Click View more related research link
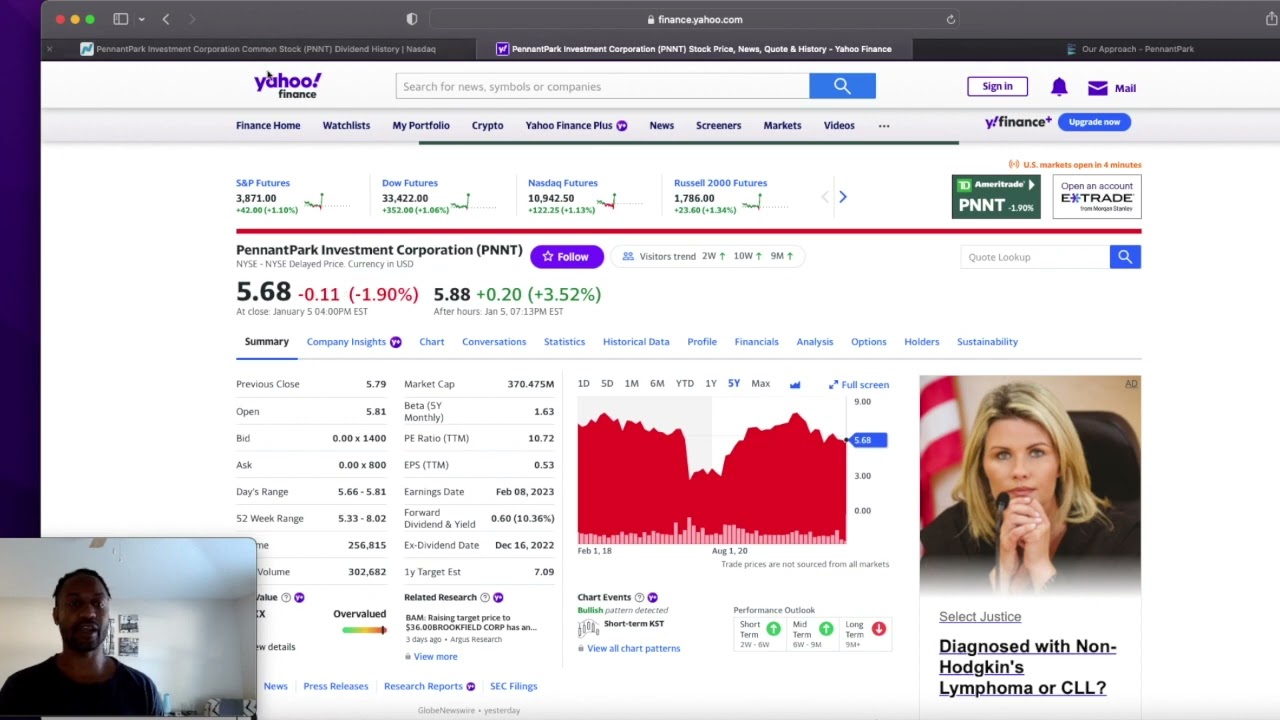The height and width of the screenshot is (720, 1280). 435,657
